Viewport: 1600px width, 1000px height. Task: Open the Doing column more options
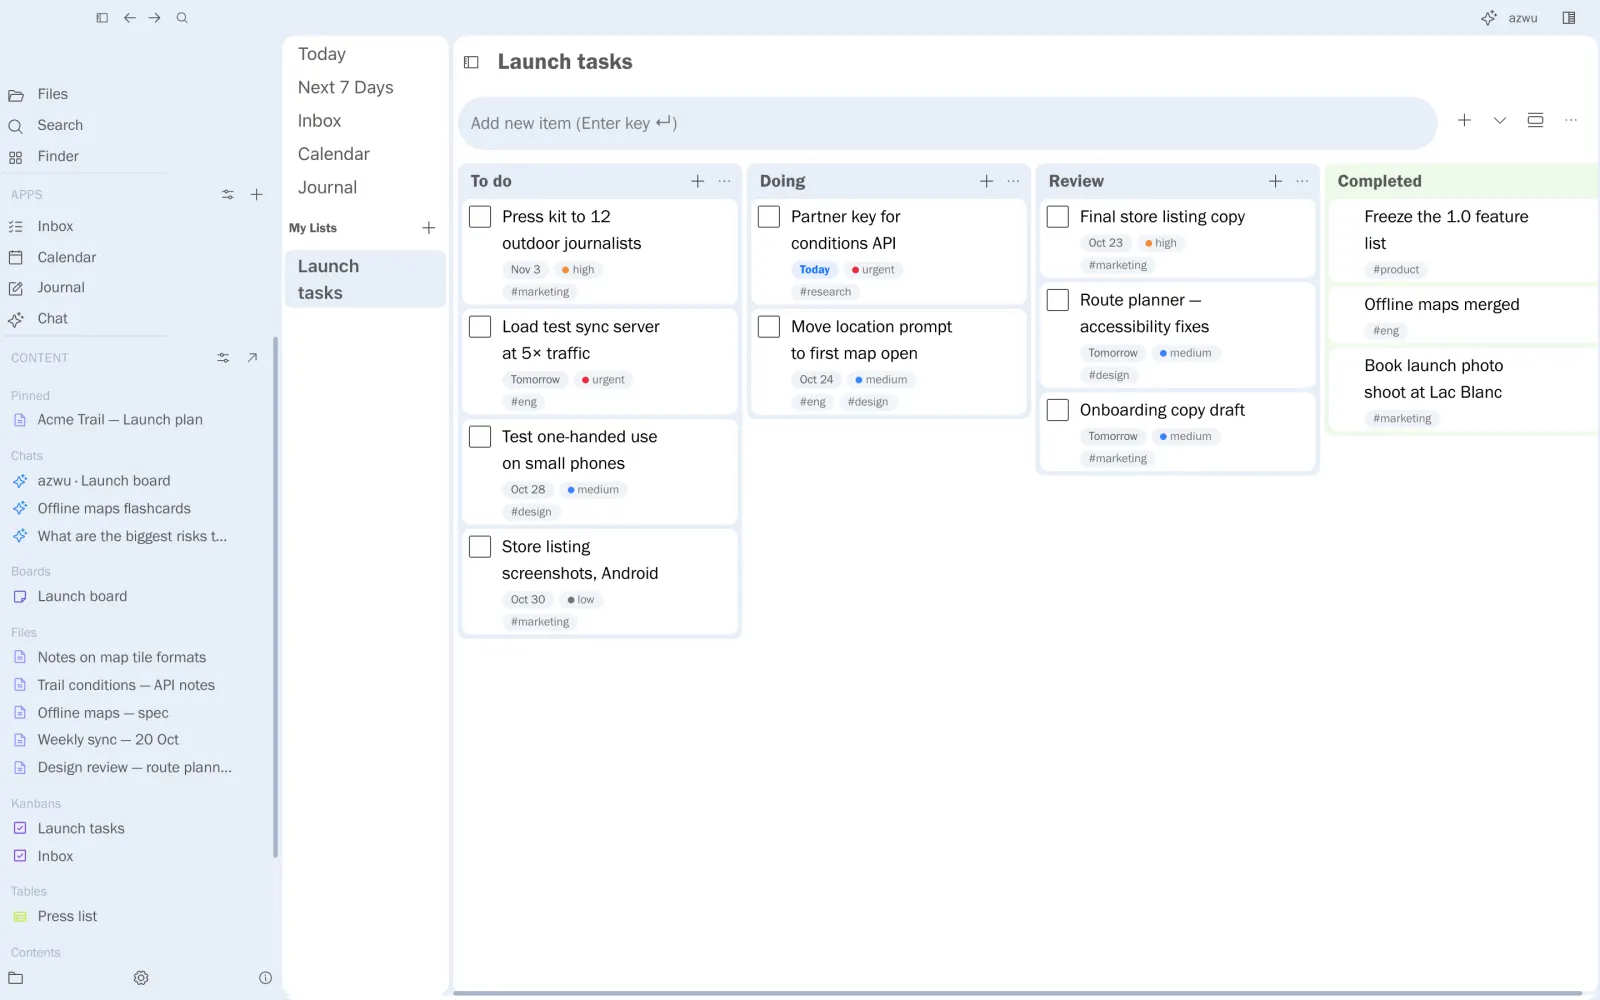[1014, 181]
